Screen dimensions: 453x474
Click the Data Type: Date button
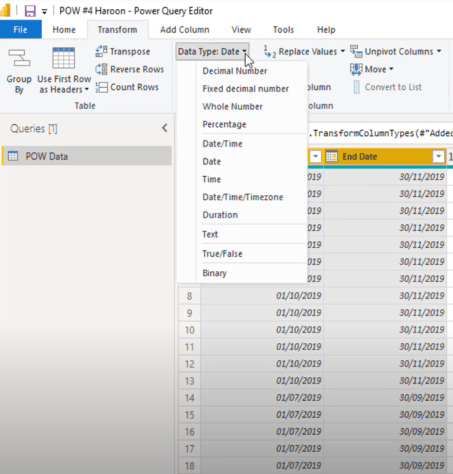[213, 52]
